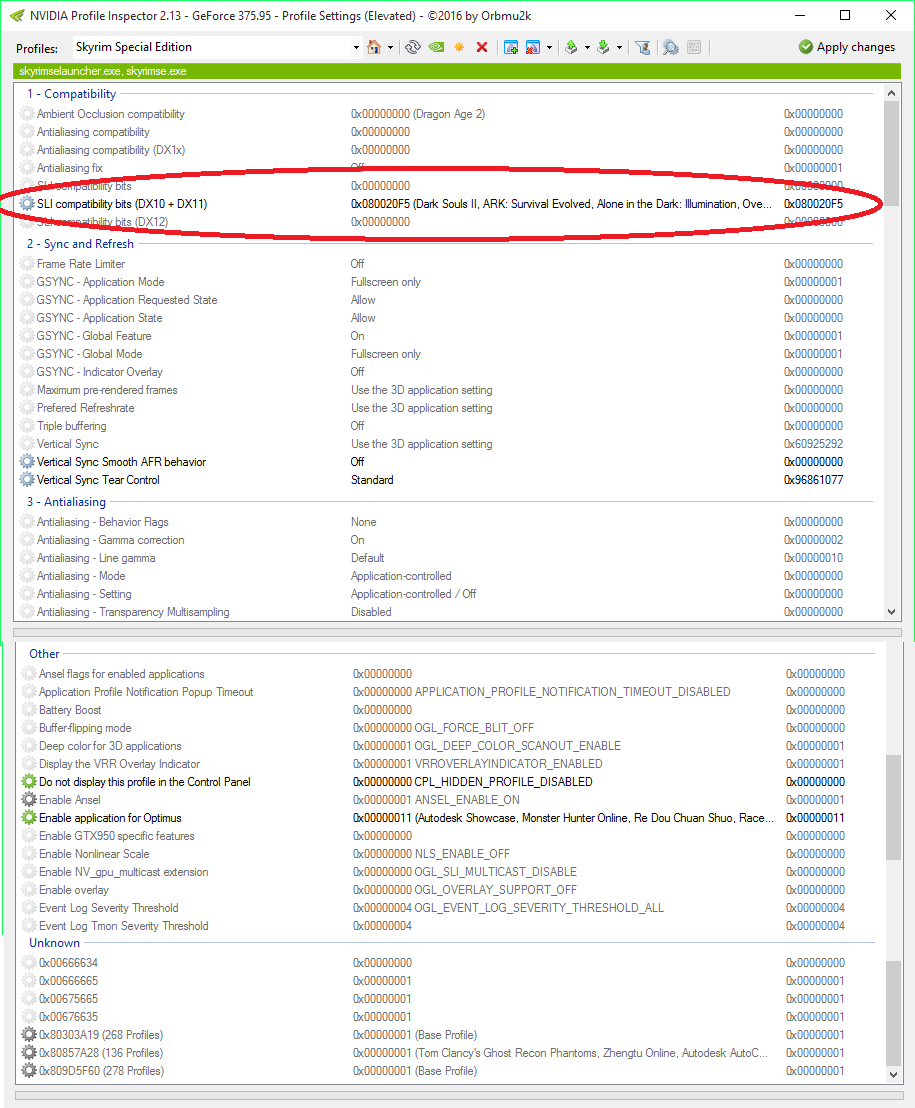Select the Enable application for Optimus row
The width and height of the screenshot is (915, 1108).
coord(451,818)
